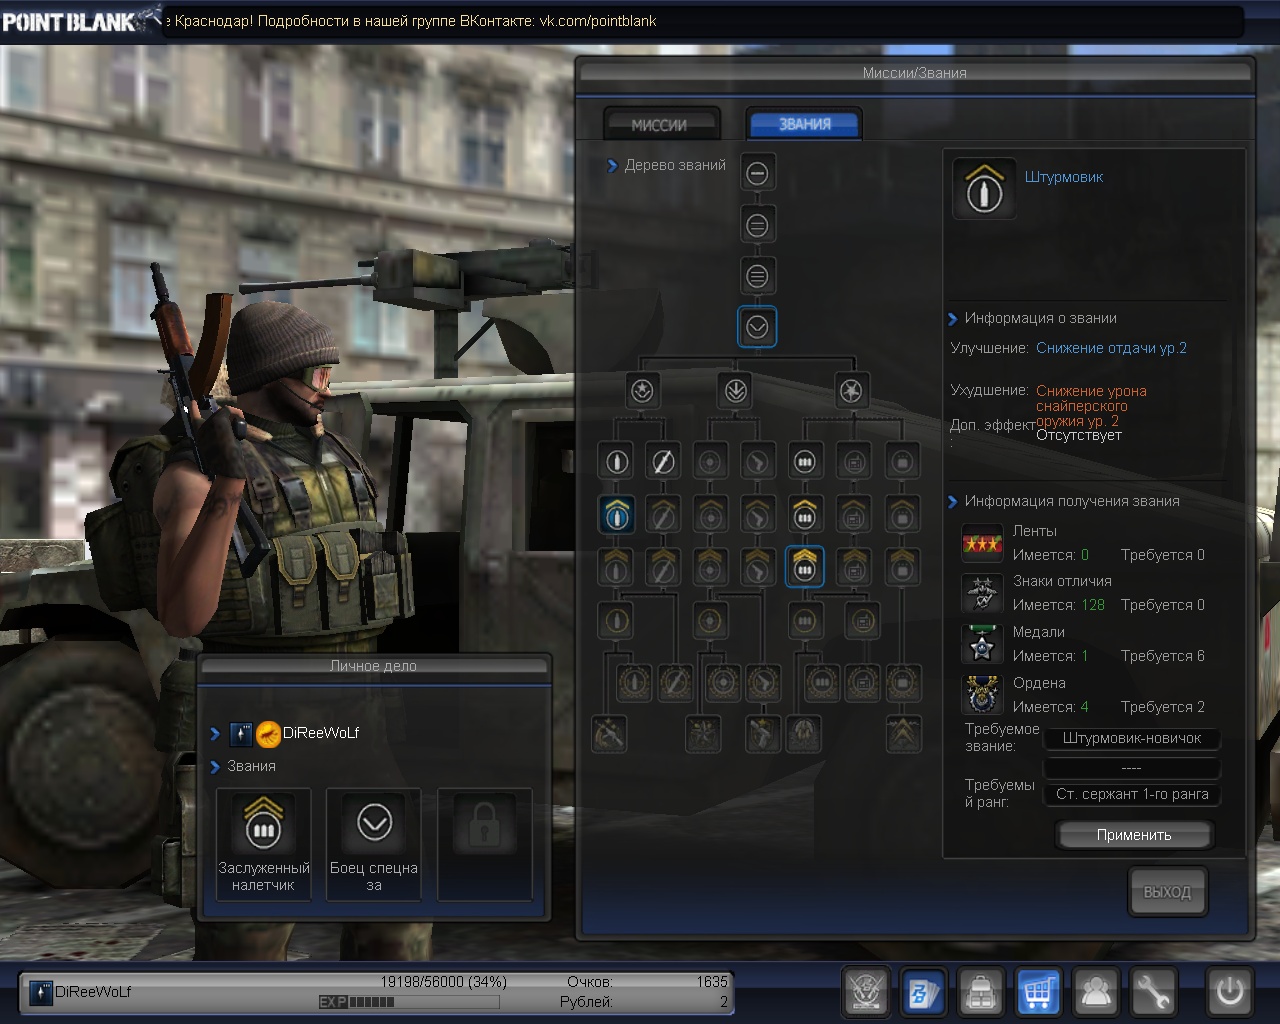
Task: Click the locked third rank slot
Action: pyautogui.click(x=485, y=844)
